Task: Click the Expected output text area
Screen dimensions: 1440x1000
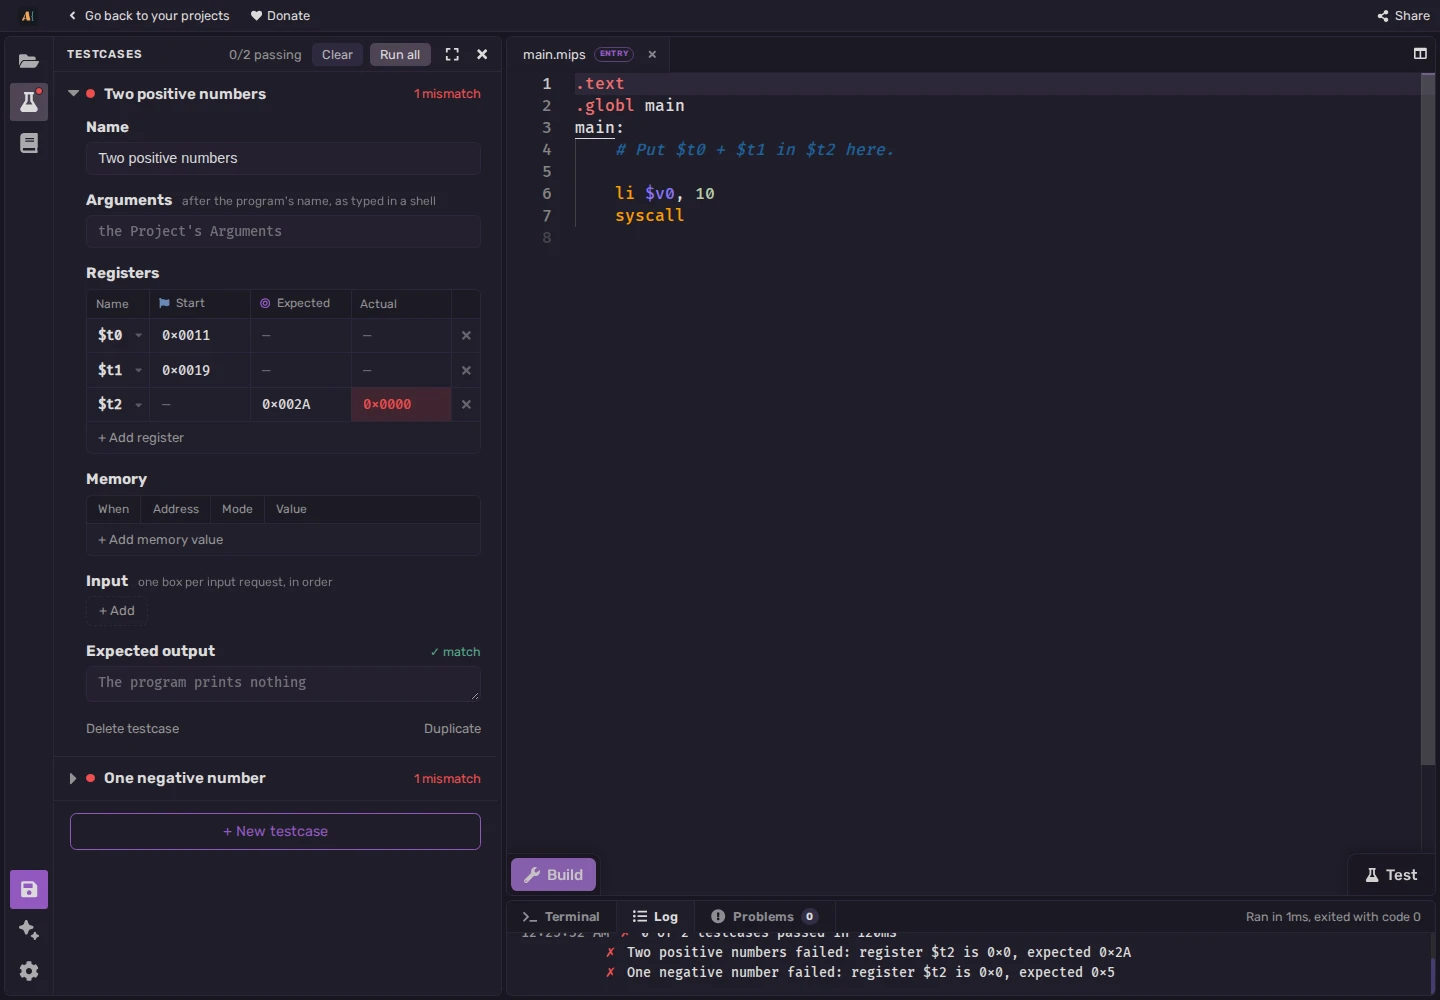Action: click(283, 684)
